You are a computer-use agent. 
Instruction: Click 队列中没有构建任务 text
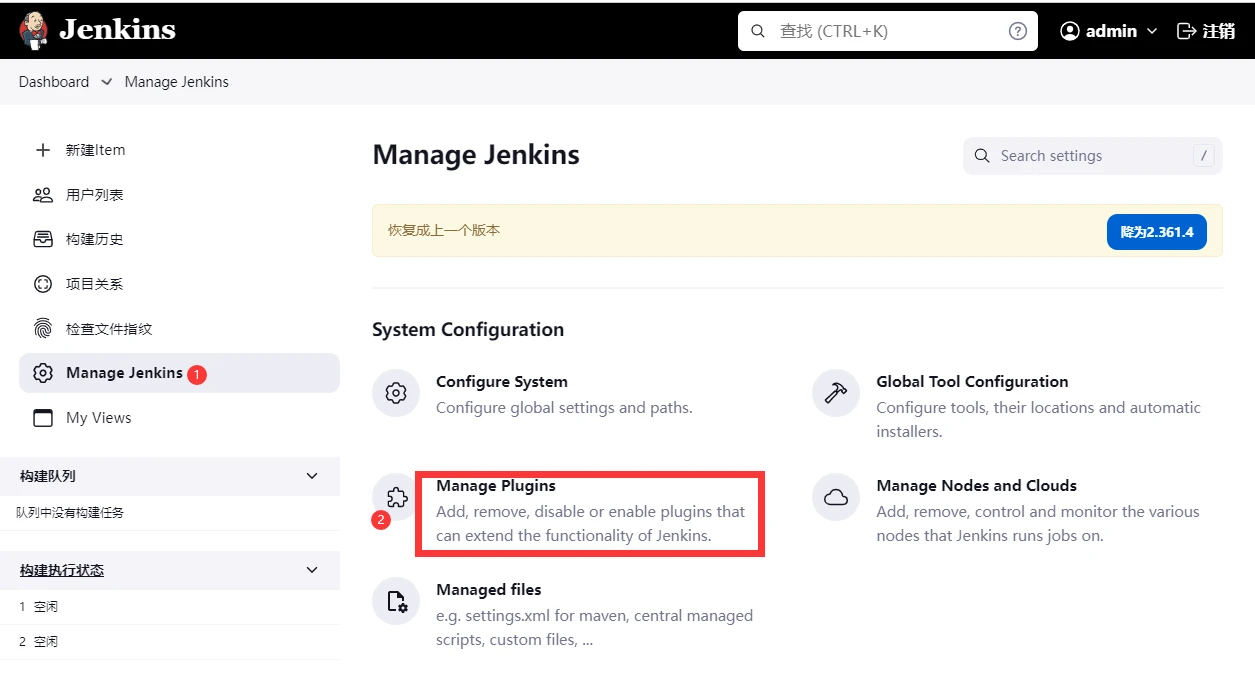coord(70,512)
